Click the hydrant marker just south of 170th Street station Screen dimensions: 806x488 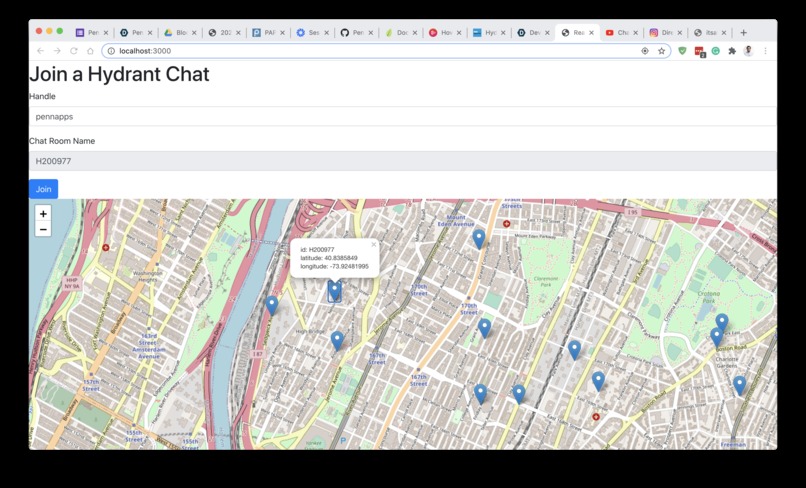[484, 328]
